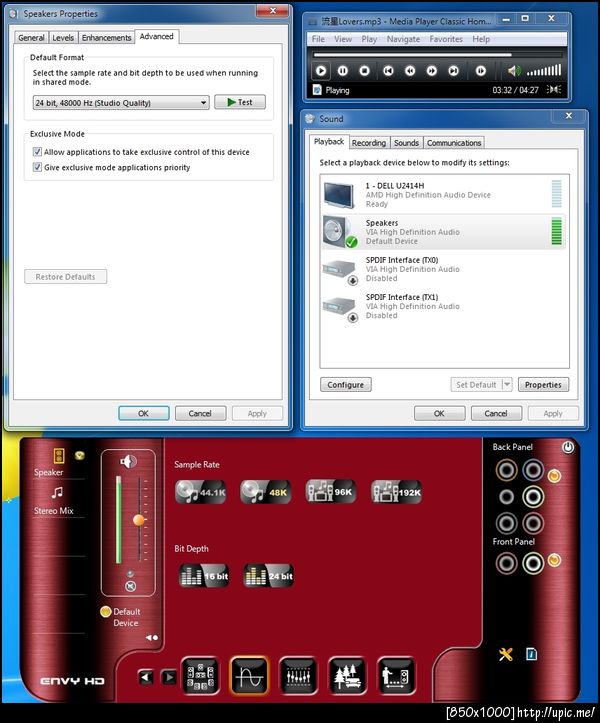Screen dimensions: 600x723
Task: Click the frame-step button in Media Player
Action: pos(481,71)
